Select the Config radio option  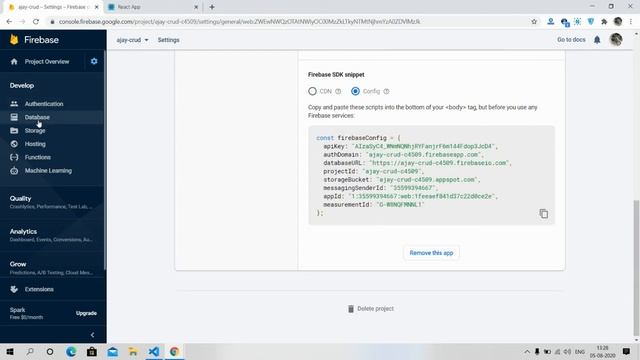[x=356, y=91]
